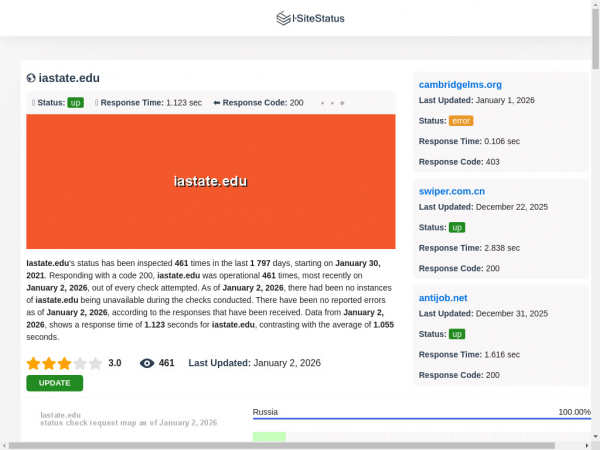Visit the antijob.net status page
The image size is (600, 450).
[443, 298]
